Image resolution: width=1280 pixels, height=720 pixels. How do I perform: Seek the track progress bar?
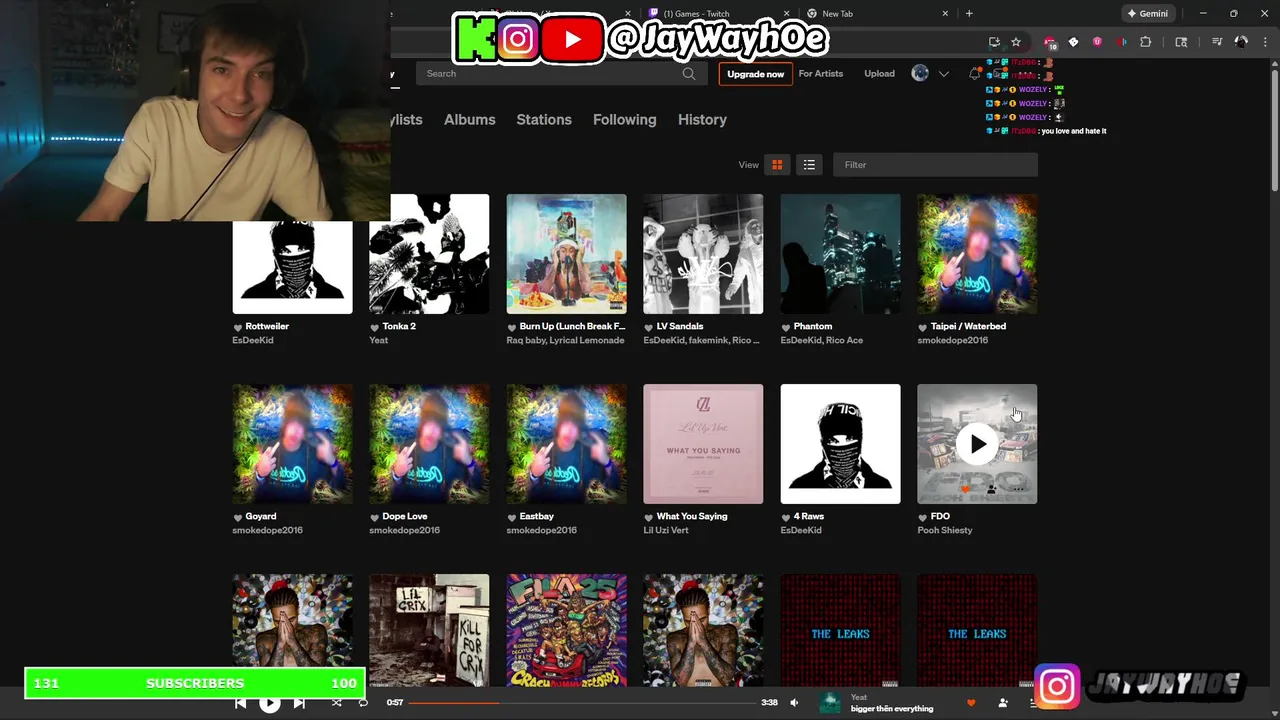click(581, 703)
